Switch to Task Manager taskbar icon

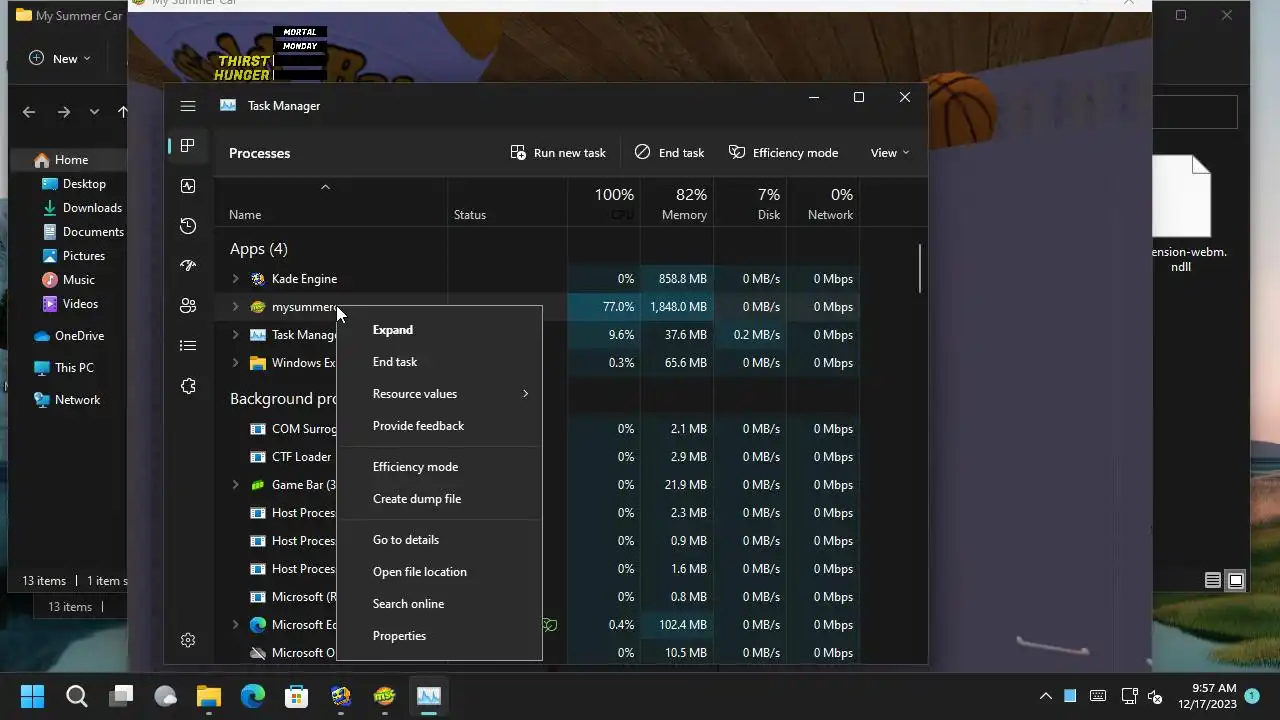(x=429, y=696)
